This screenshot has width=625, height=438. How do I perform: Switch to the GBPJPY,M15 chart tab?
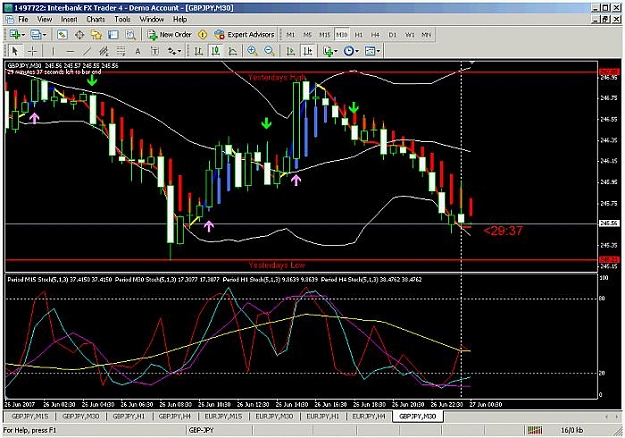pyautogui.click(x=30, y=416)
